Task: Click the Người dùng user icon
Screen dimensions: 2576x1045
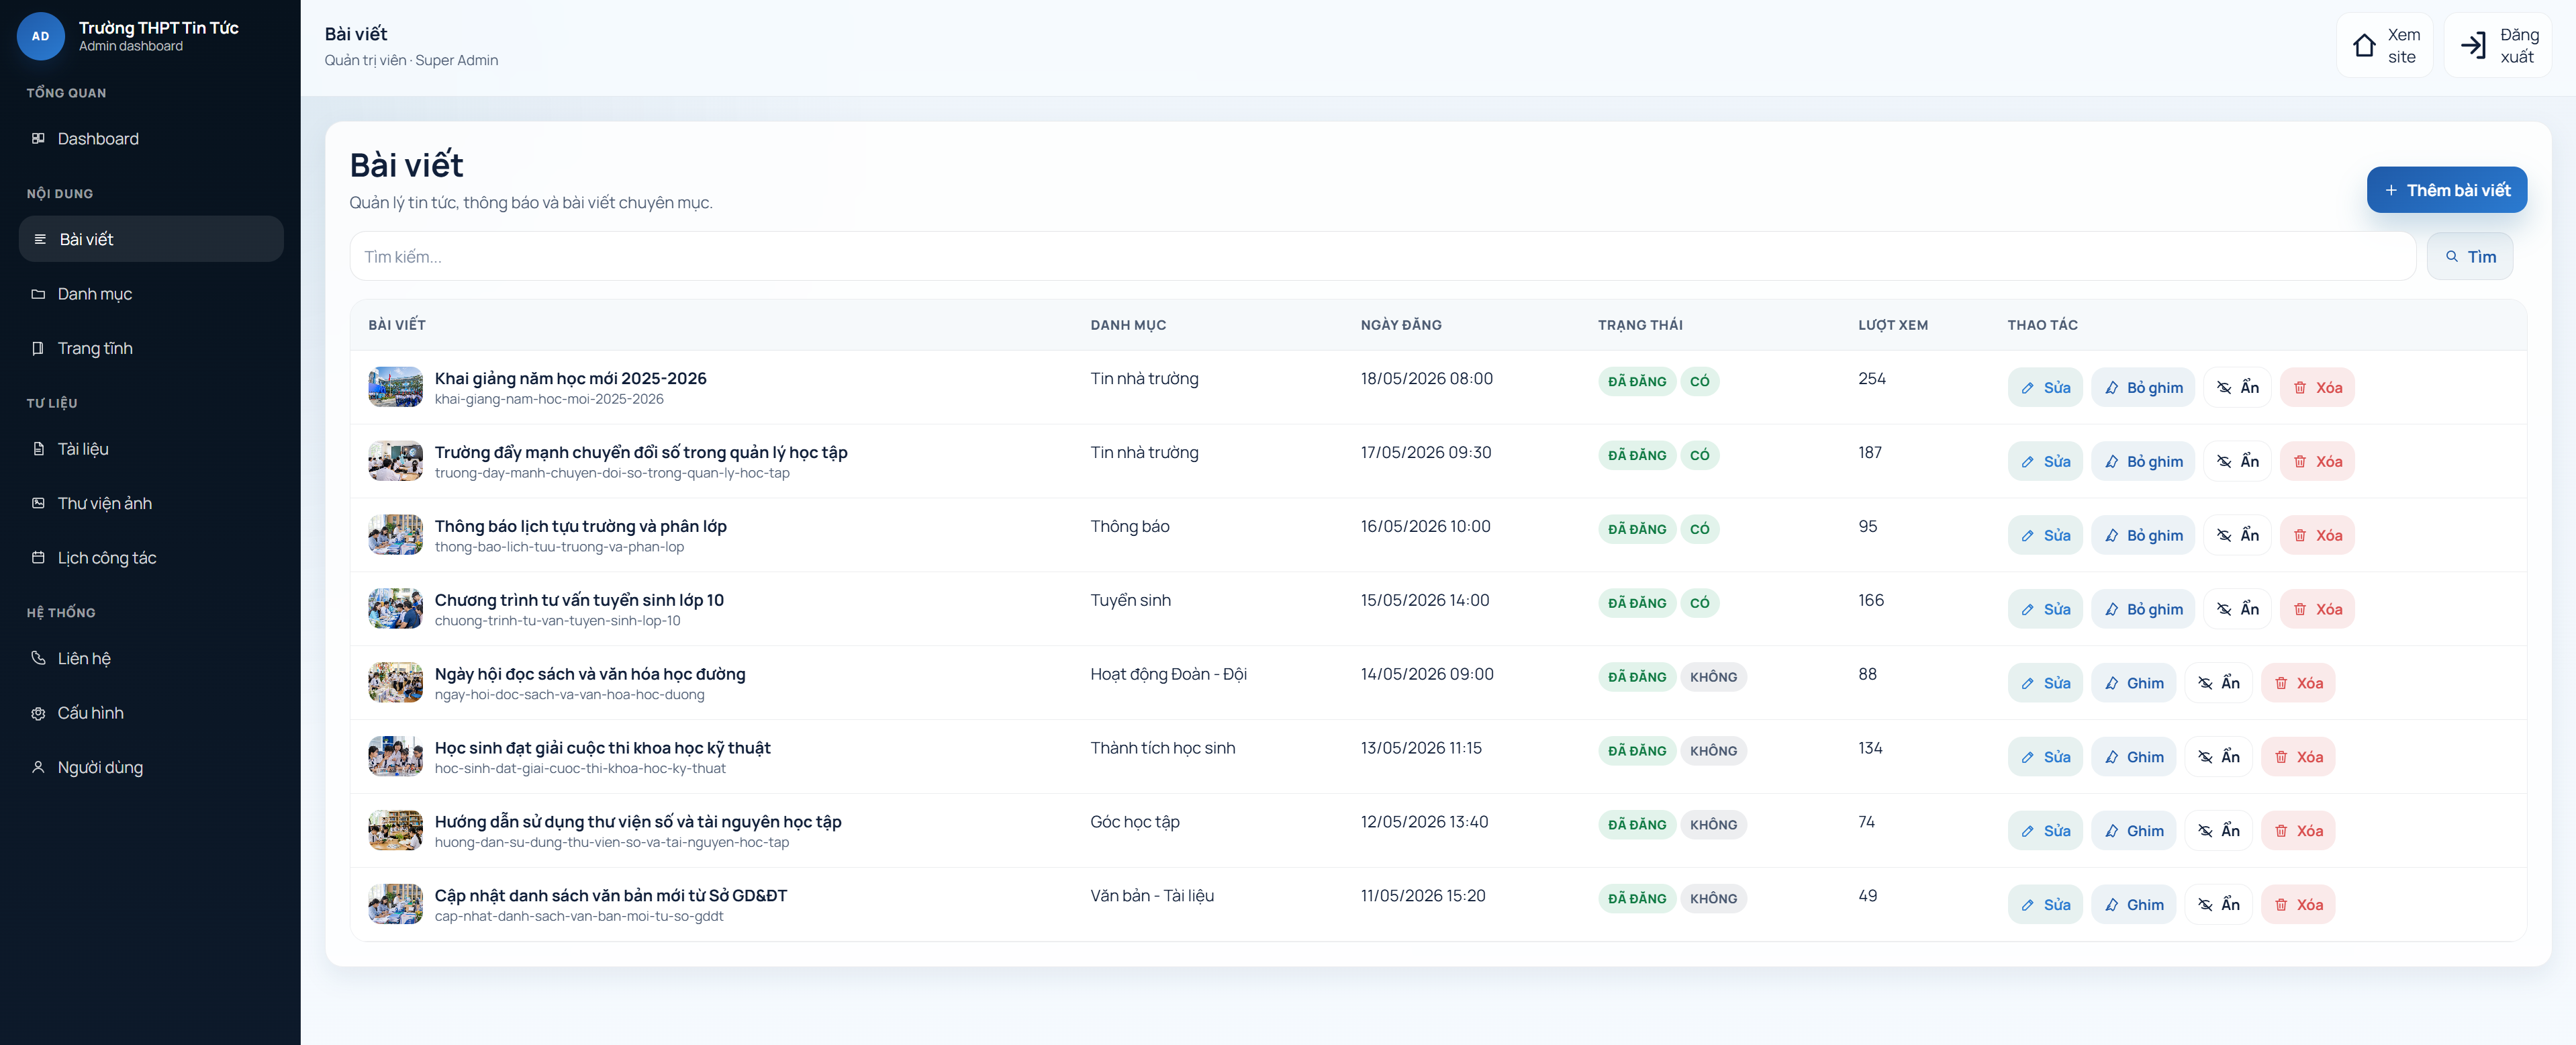Action: [38, 767]
